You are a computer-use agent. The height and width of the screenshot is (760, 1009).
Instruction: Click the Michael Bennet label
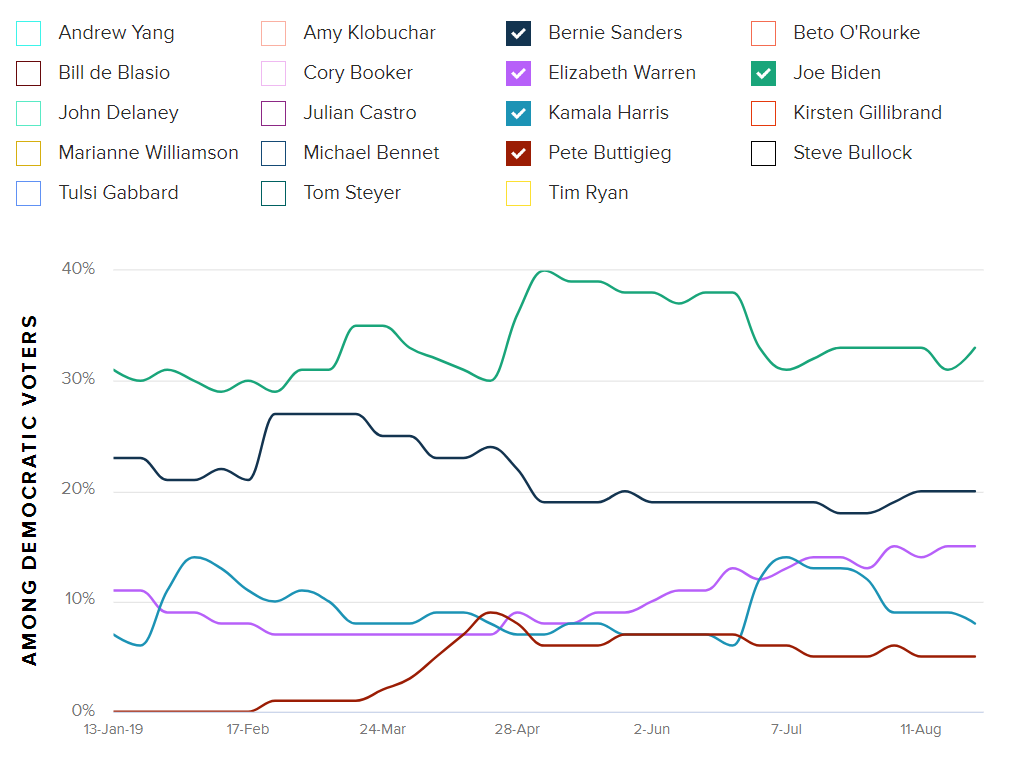coord(371,153)
